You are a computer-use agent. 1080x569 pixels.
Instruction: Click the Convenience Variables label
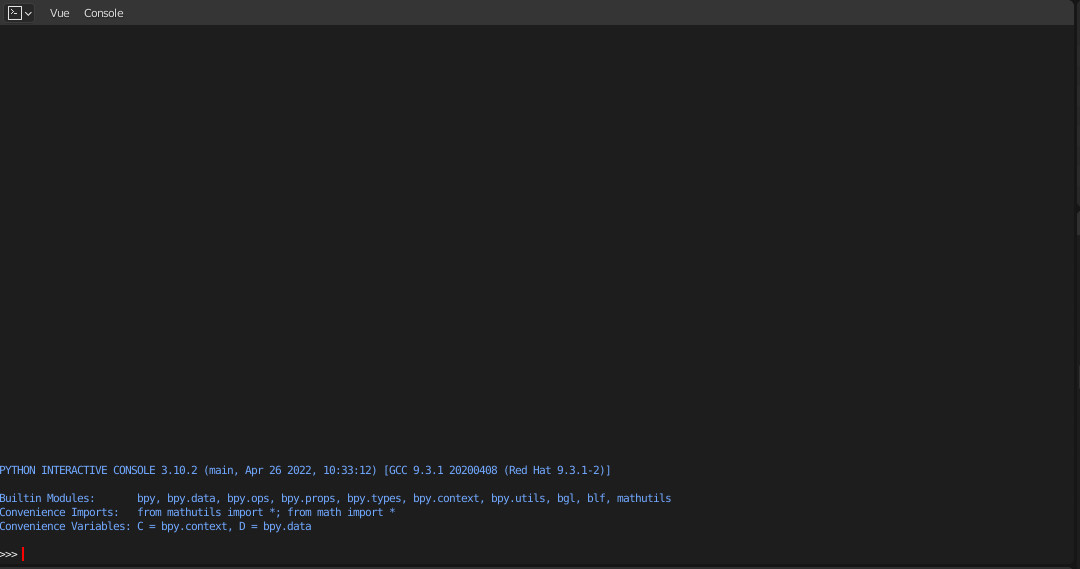(x=65, y=526)
